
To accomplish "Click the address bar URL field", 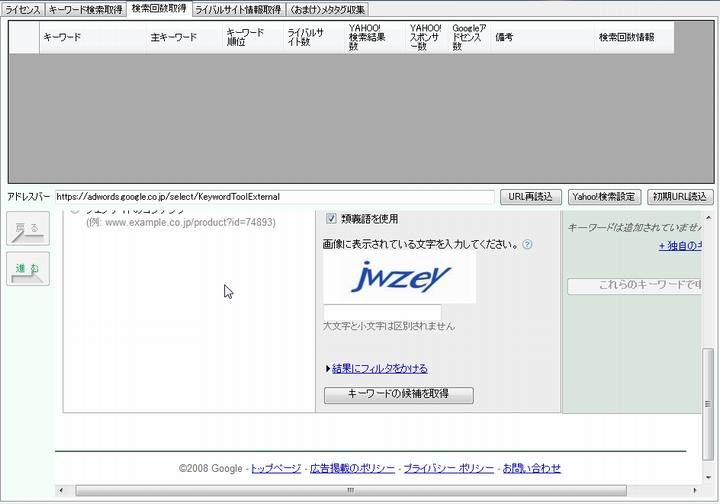I will click(x=275, y=197).
